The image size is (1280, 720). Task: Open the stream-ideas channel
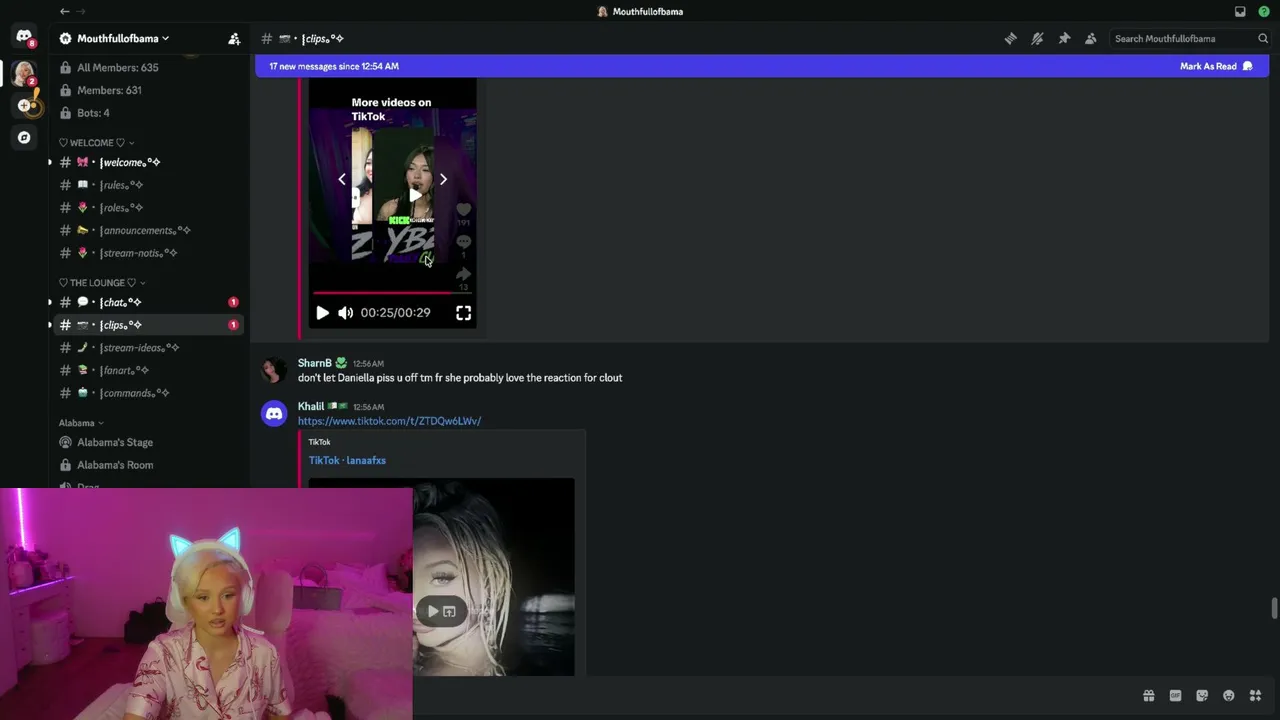click(148, 348)
